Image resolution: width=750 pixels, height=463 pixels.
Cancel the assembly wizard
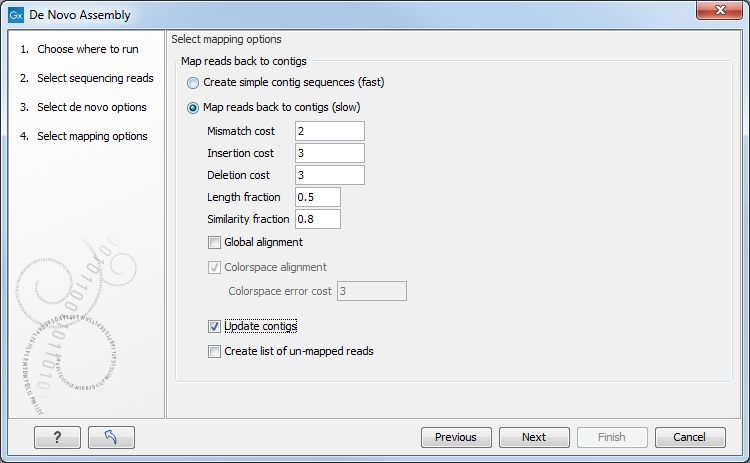[x=690, y=437]
